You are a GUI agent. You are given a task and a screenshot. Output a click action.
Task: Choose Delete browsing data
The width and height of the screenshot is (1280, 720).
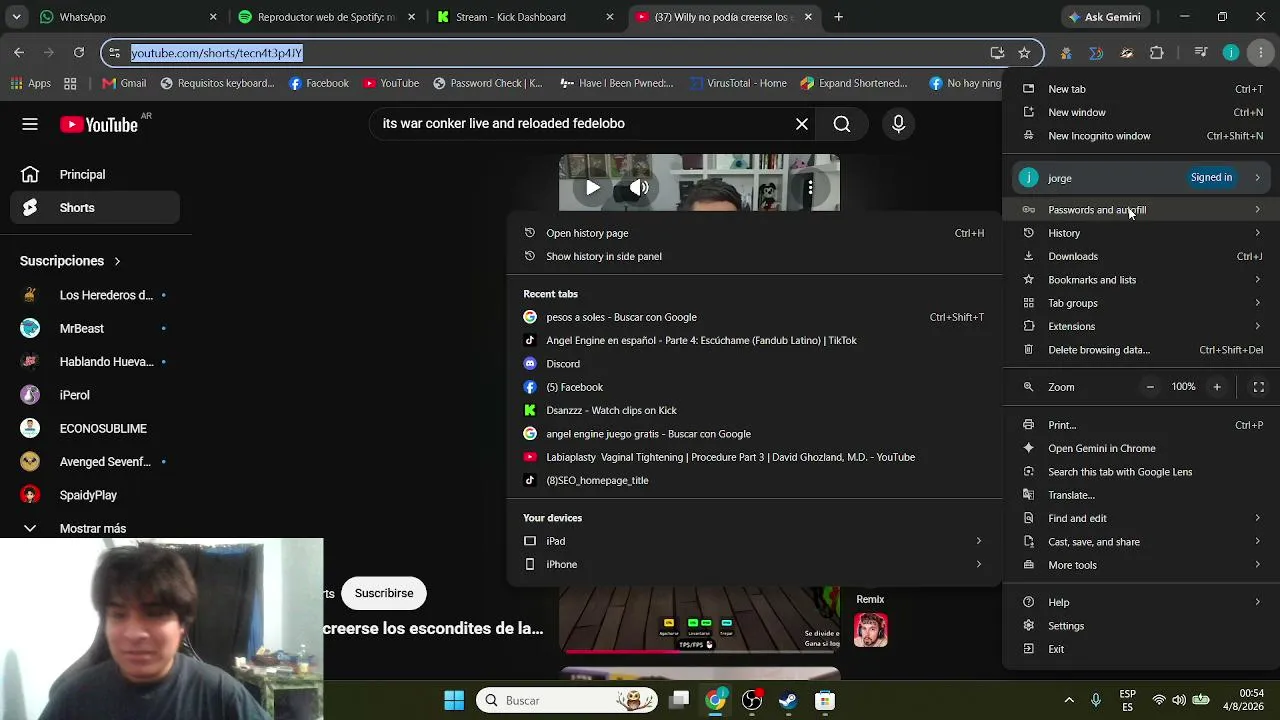(1141, 350)
